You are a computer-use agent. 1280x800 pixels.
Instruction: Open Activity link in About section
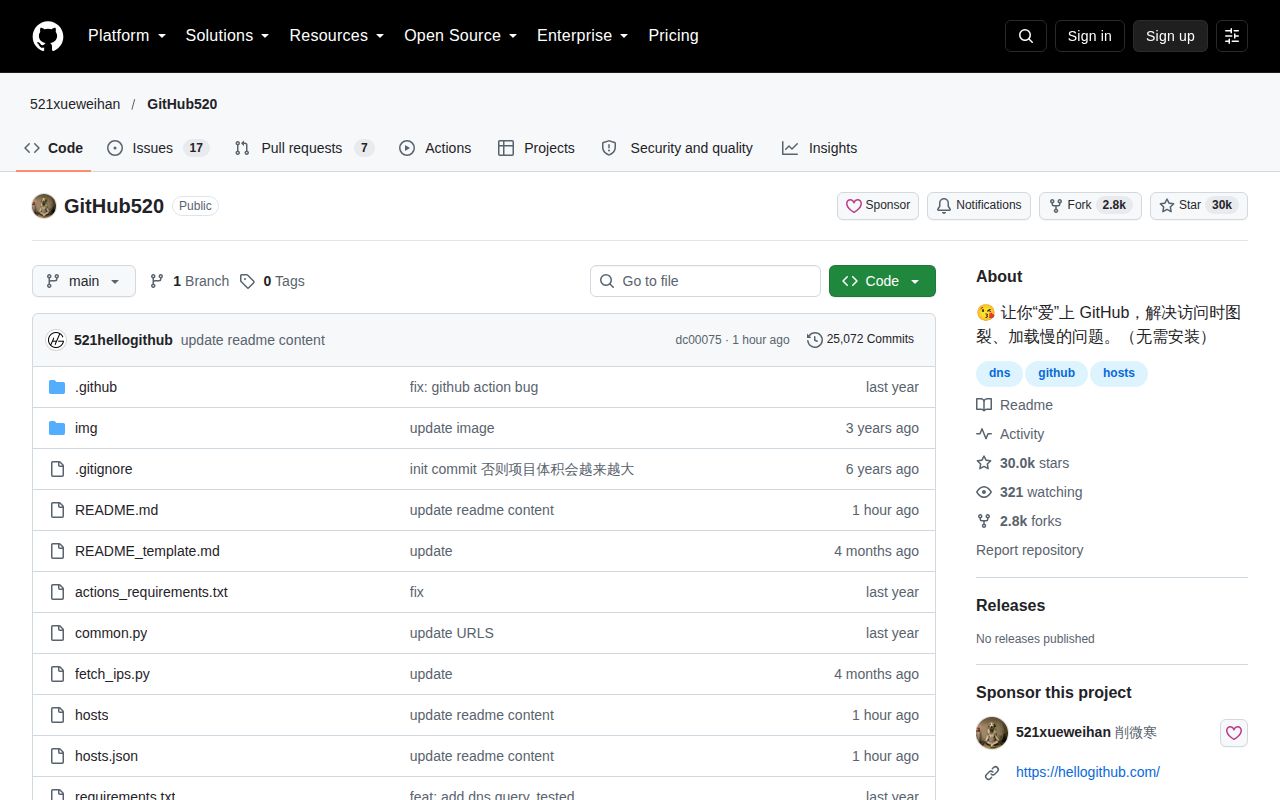[x=1010, y=434]
